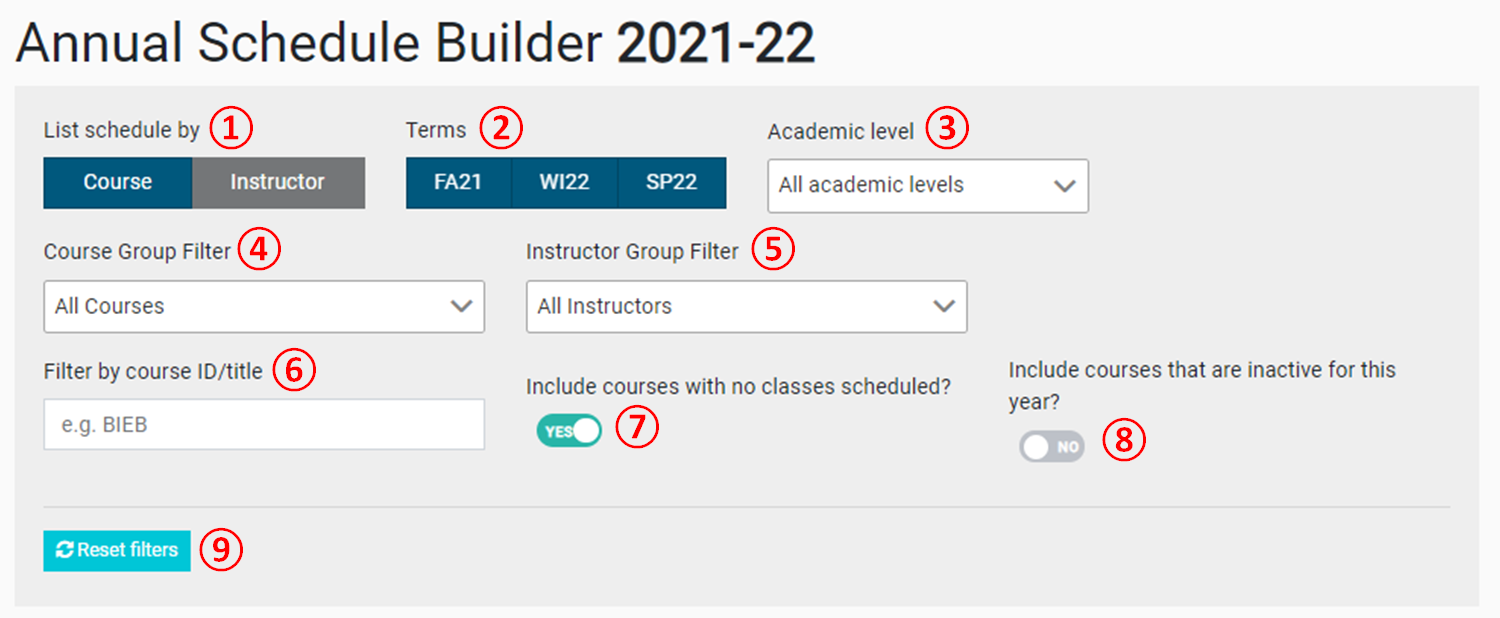Disable including courses with no classes scheduled

coord(566,430)
